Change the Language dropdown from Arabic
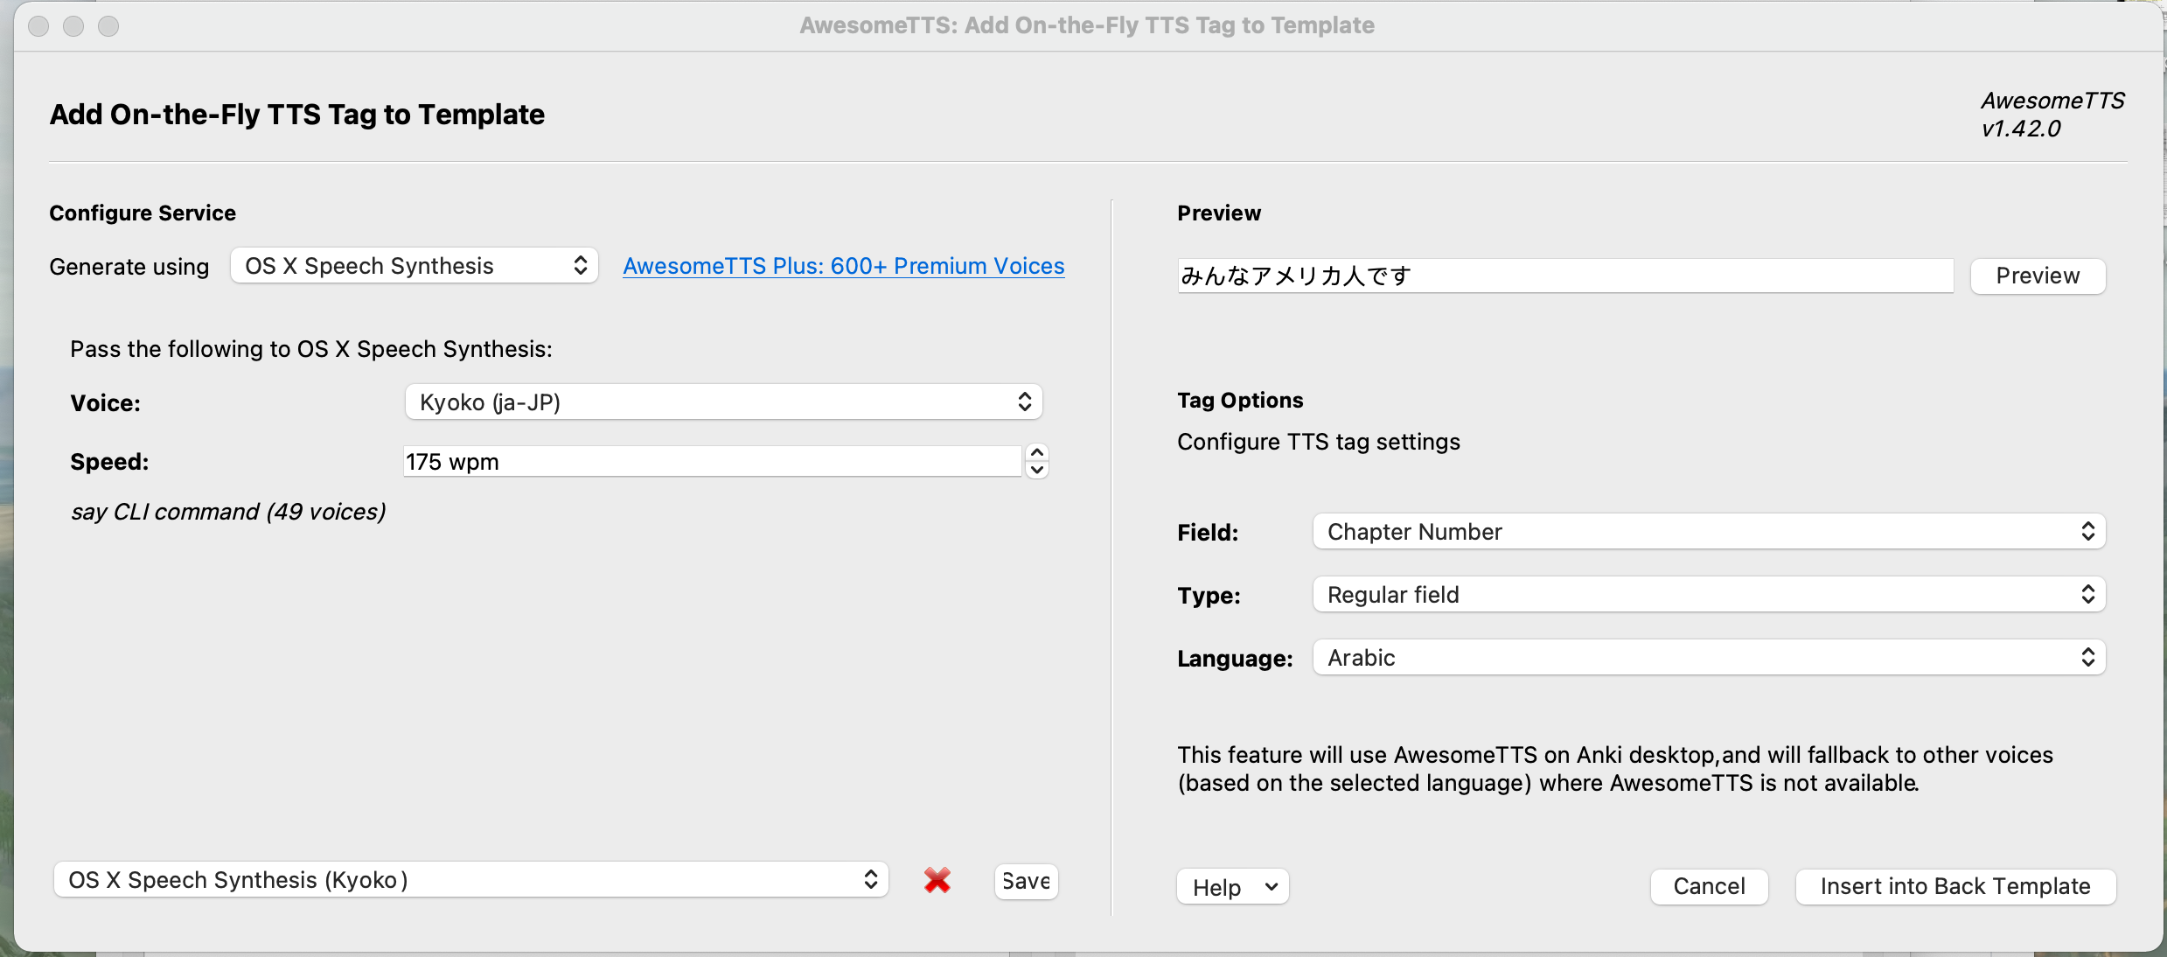The image size is (2167, 957). 1708,658
